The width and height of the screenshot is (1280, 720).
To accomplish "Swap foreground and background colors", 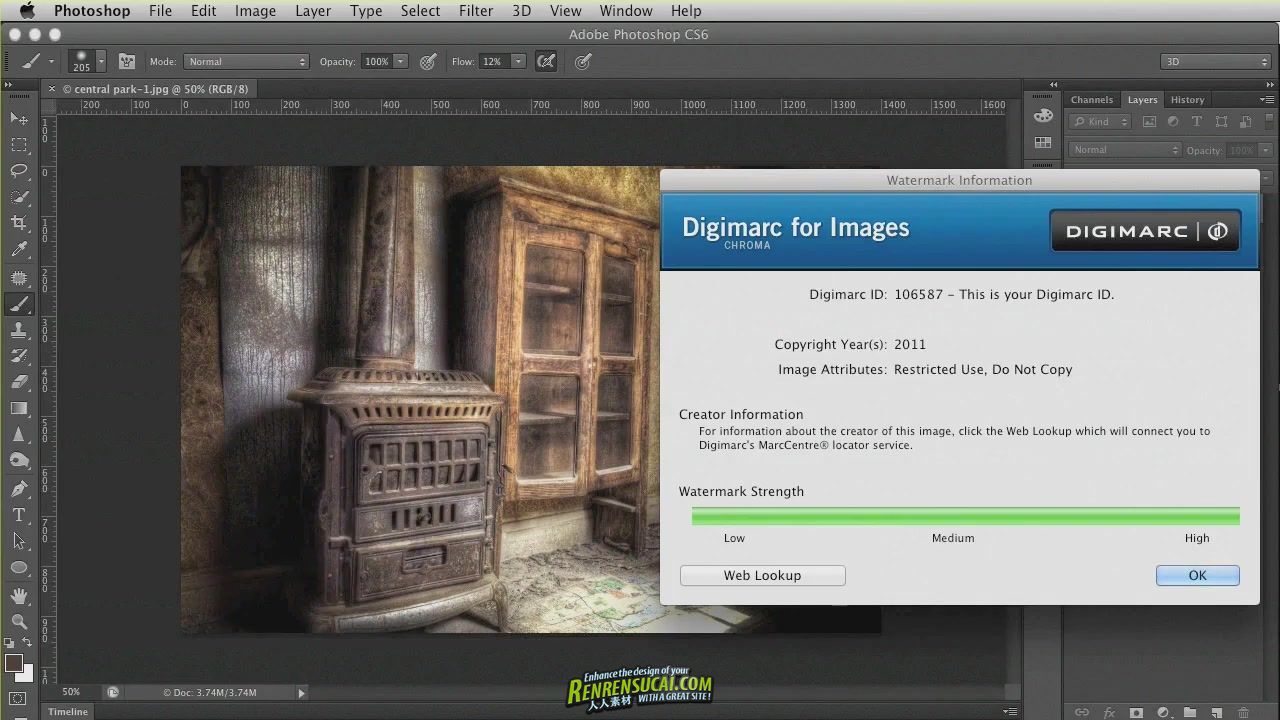I will (x=28, y=643).
